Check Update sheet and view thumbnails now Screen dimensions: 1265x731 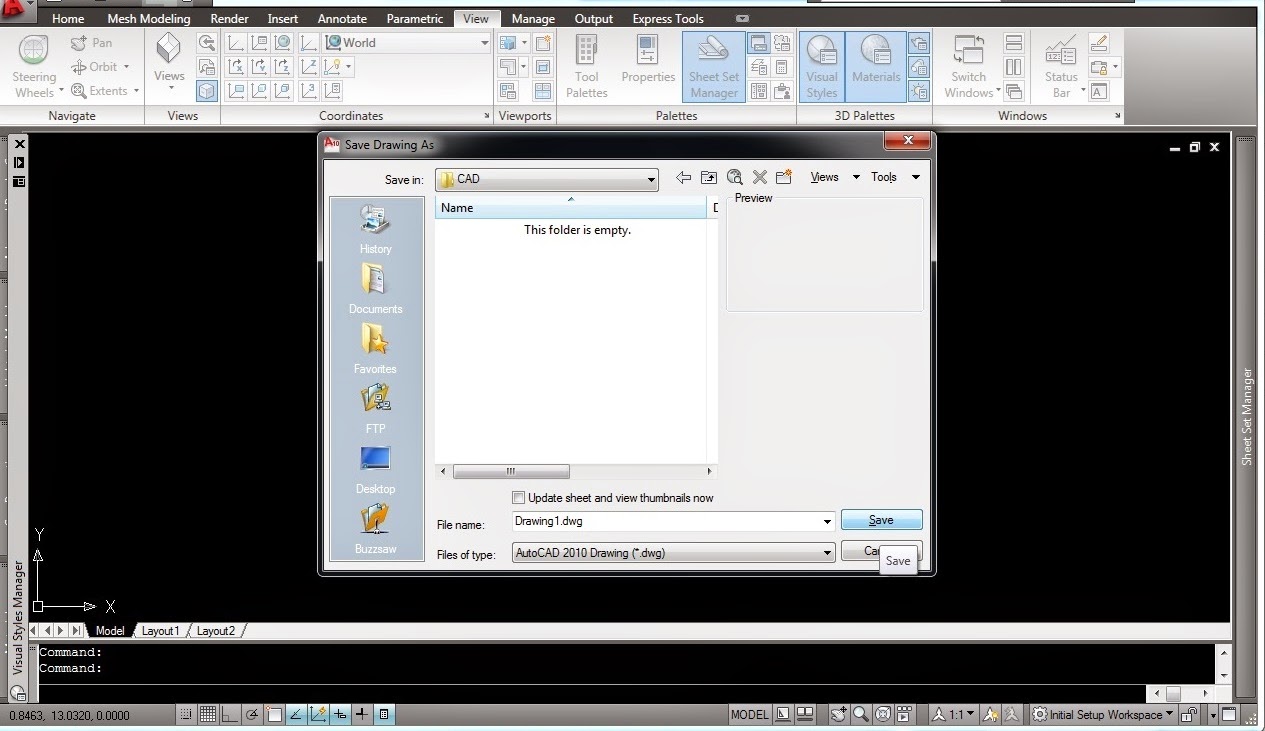pos(518,497)
